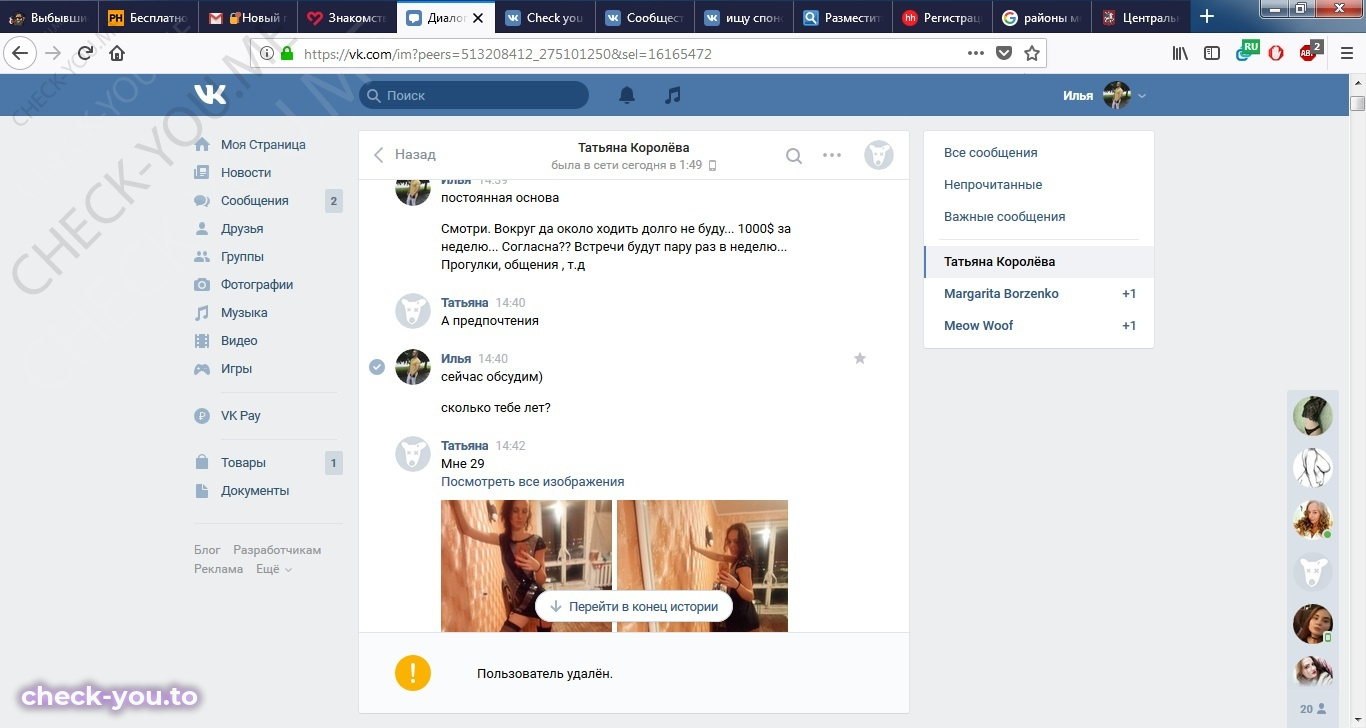Open conversation actions three-dot menu

pyautogui.click(x=832, y=155)
